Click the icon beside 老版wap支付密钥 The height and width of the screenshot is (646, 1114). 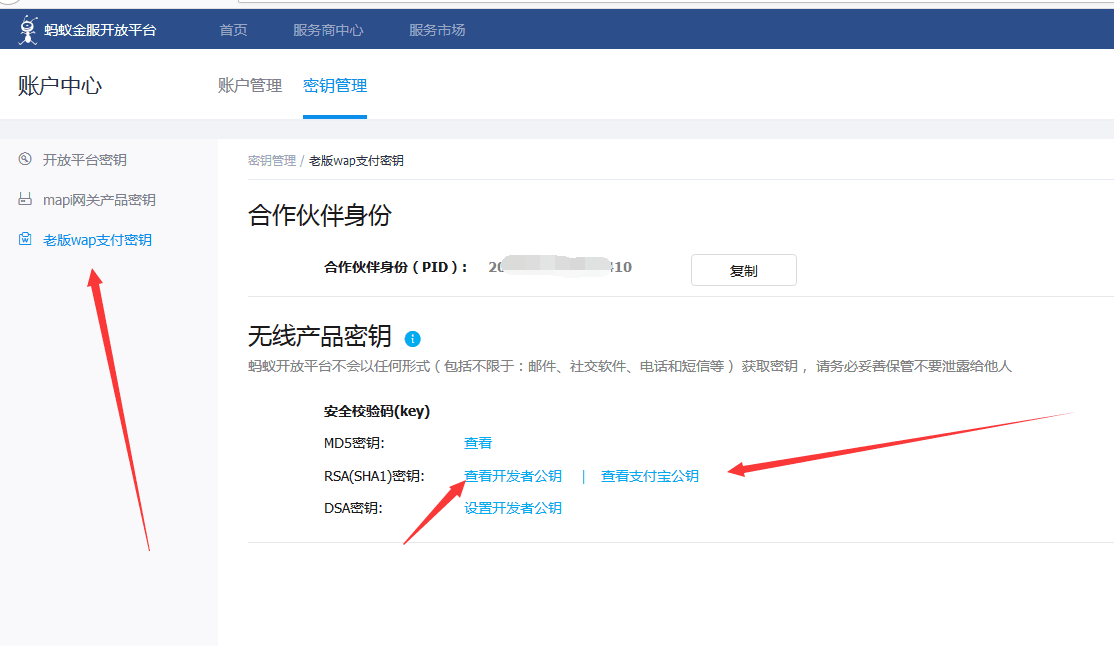(25, 240)
